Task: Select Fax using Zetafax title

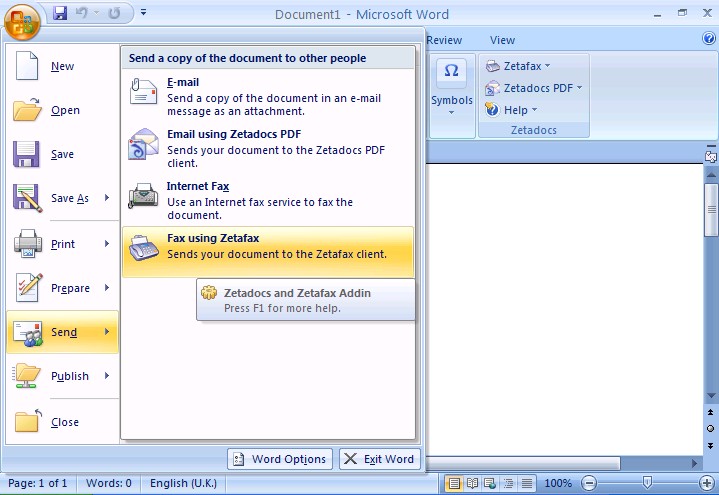Action: pyautogui.click(x=213, y=238)
